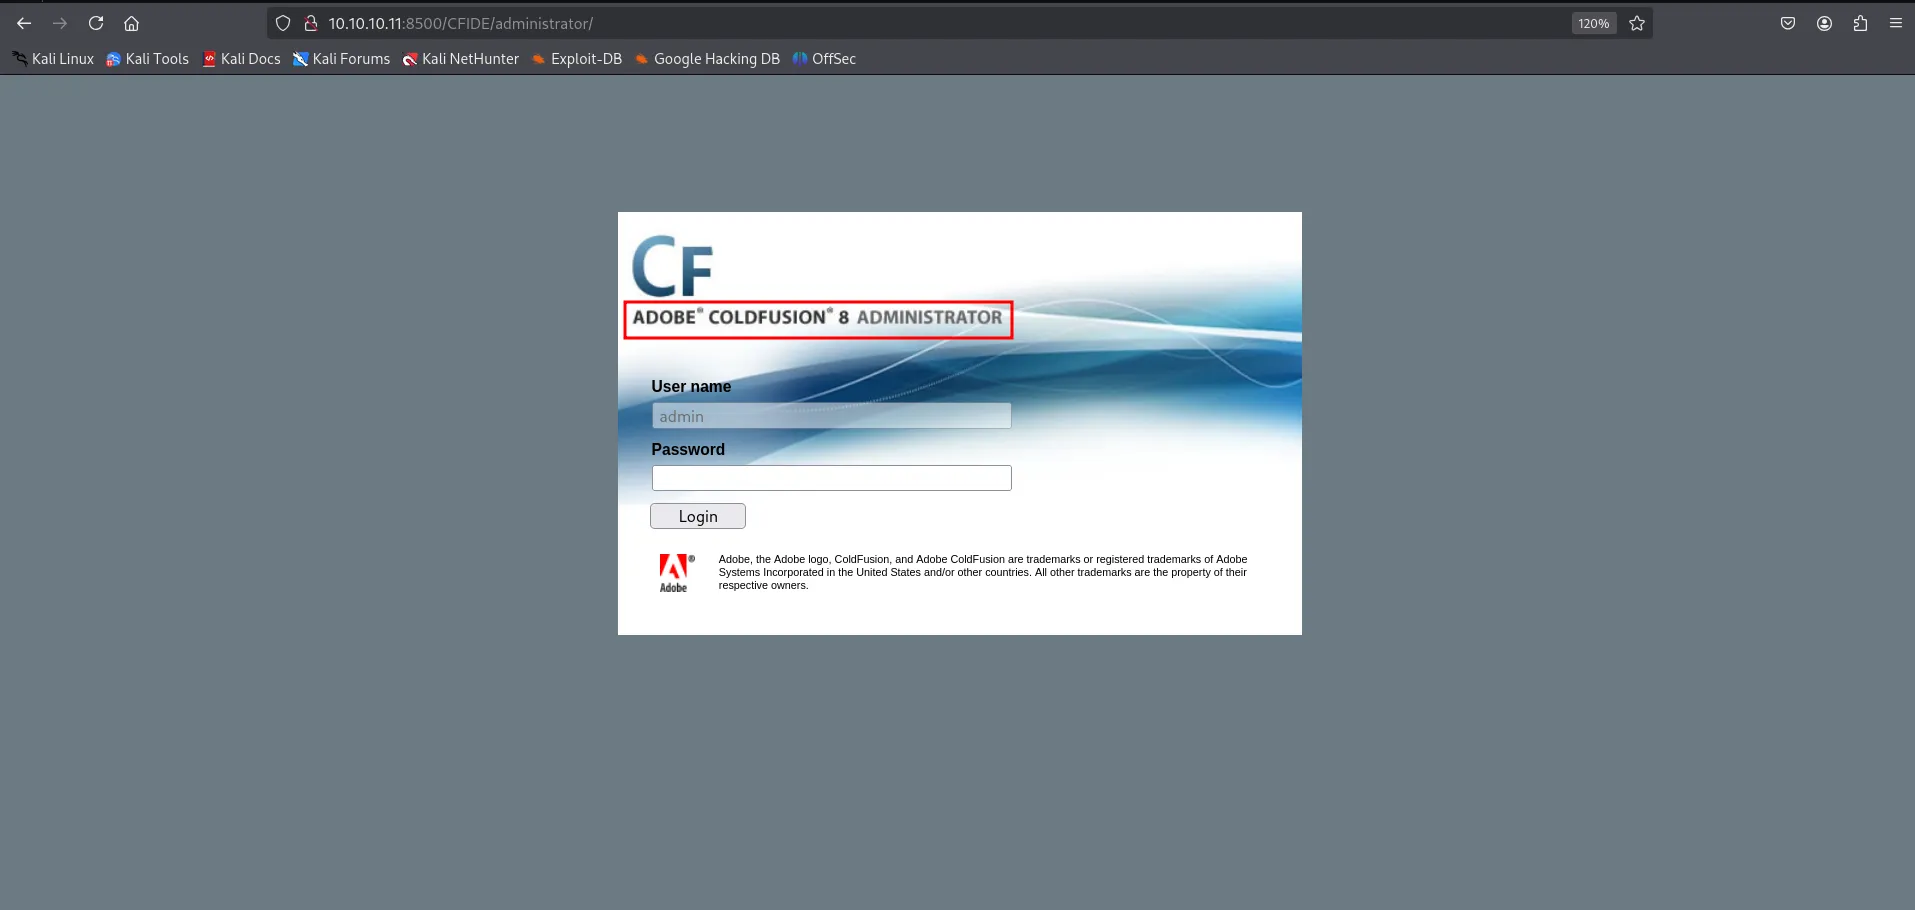1915x910 pixels.
Task: View insecure connection lock details
Action: 311,23
